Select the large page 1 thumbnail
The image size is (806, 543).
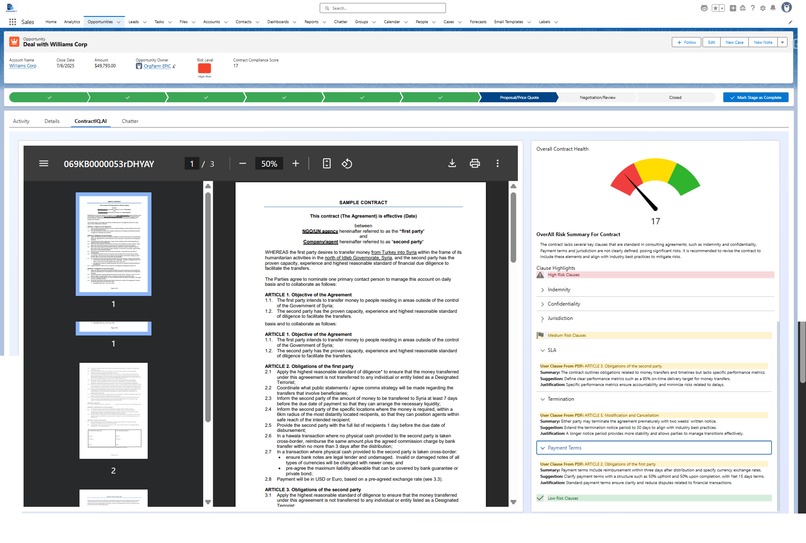(114, 244)
